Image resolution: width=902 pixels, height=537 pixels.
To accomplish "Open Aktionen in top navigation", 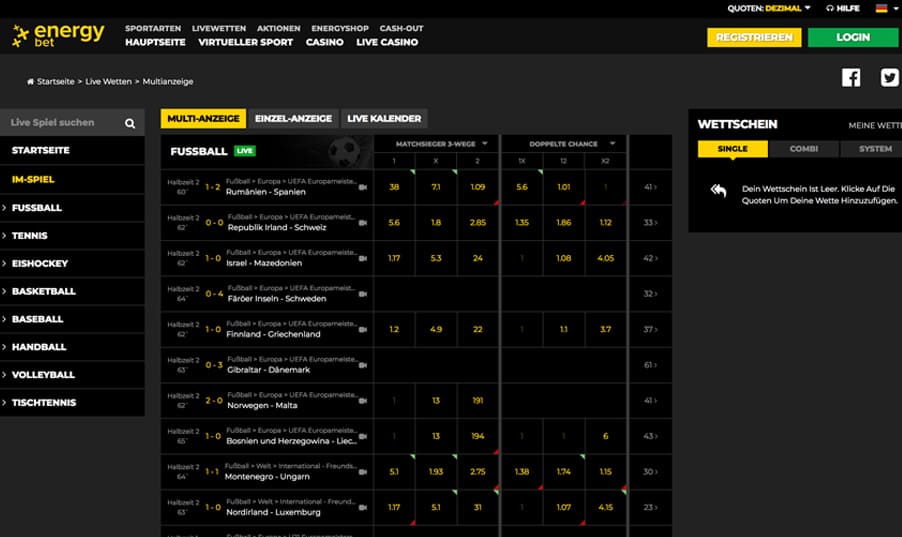I will (x=278, y=28).
